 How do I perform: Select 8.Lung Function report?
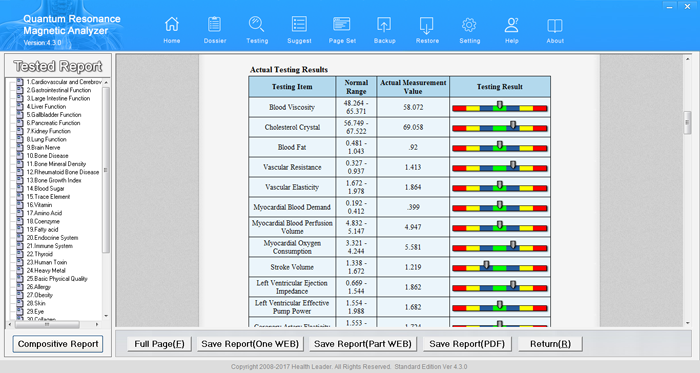(x=46, y=139)
